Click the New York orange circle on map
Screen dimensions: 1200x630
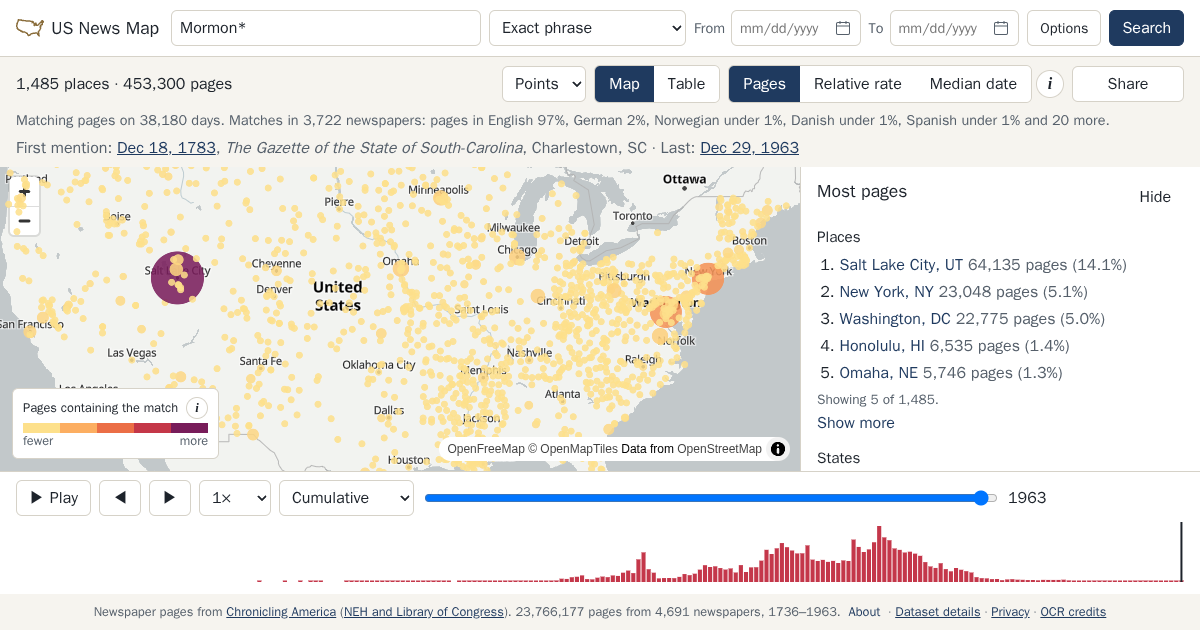(708, 279)
